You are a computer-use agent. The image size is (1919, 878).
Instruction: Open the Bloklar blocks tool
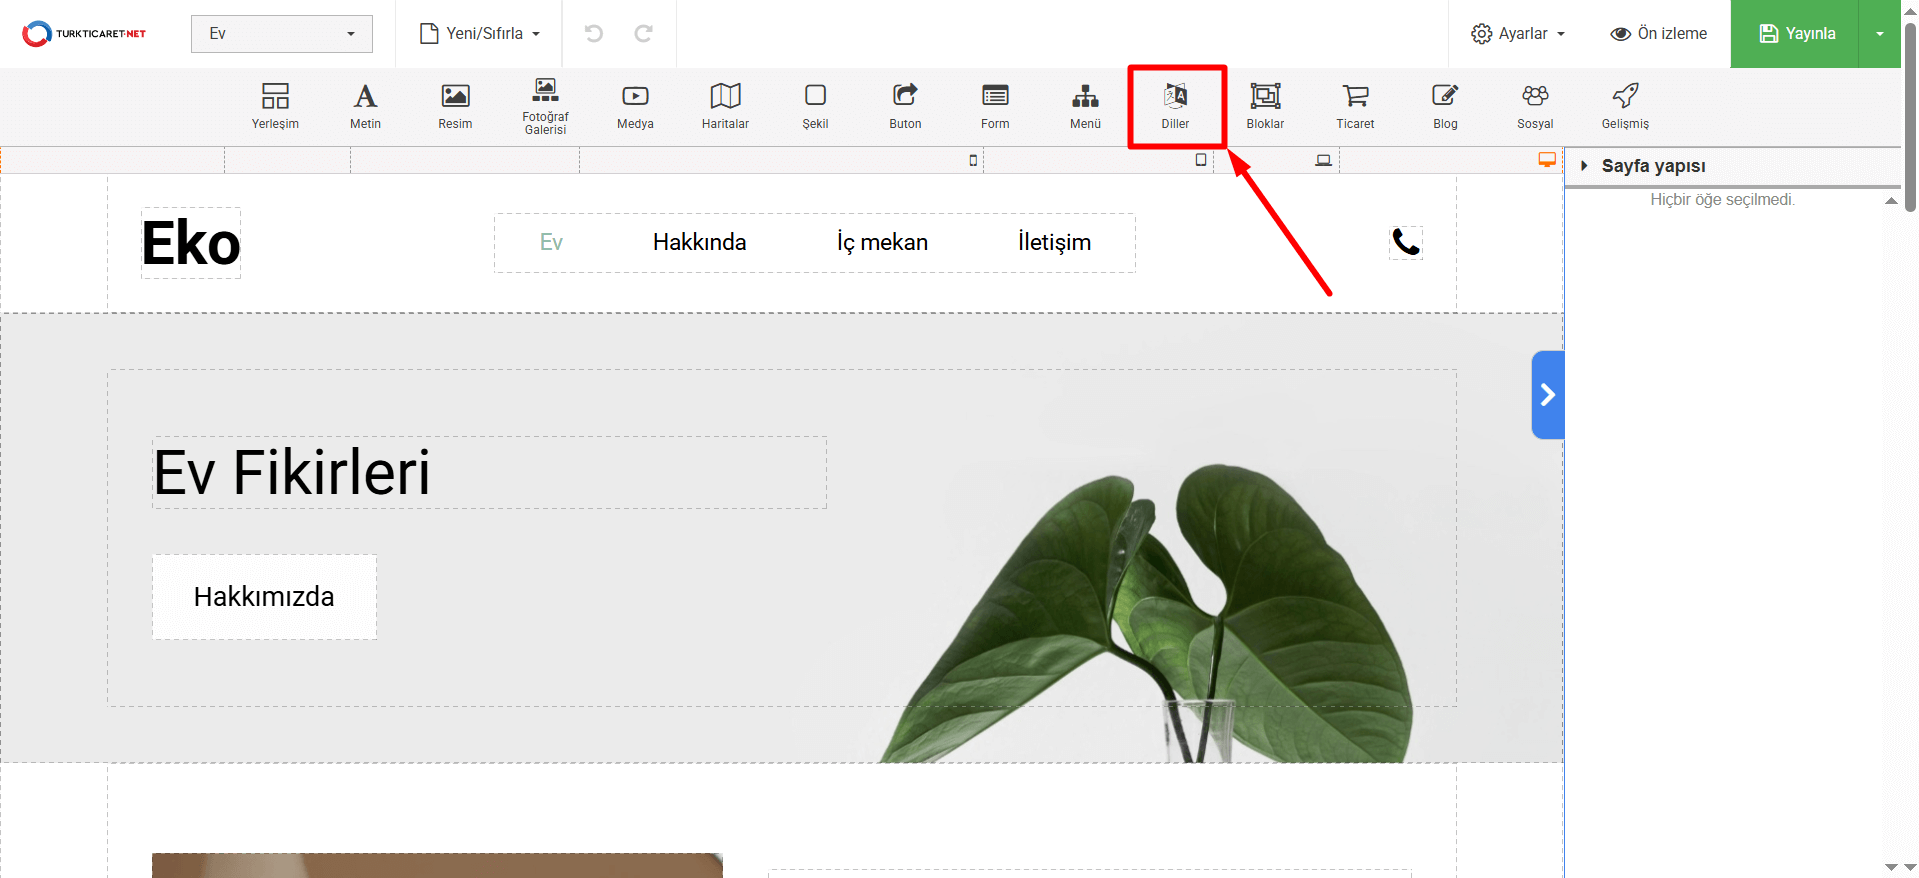click(1265, 106)
